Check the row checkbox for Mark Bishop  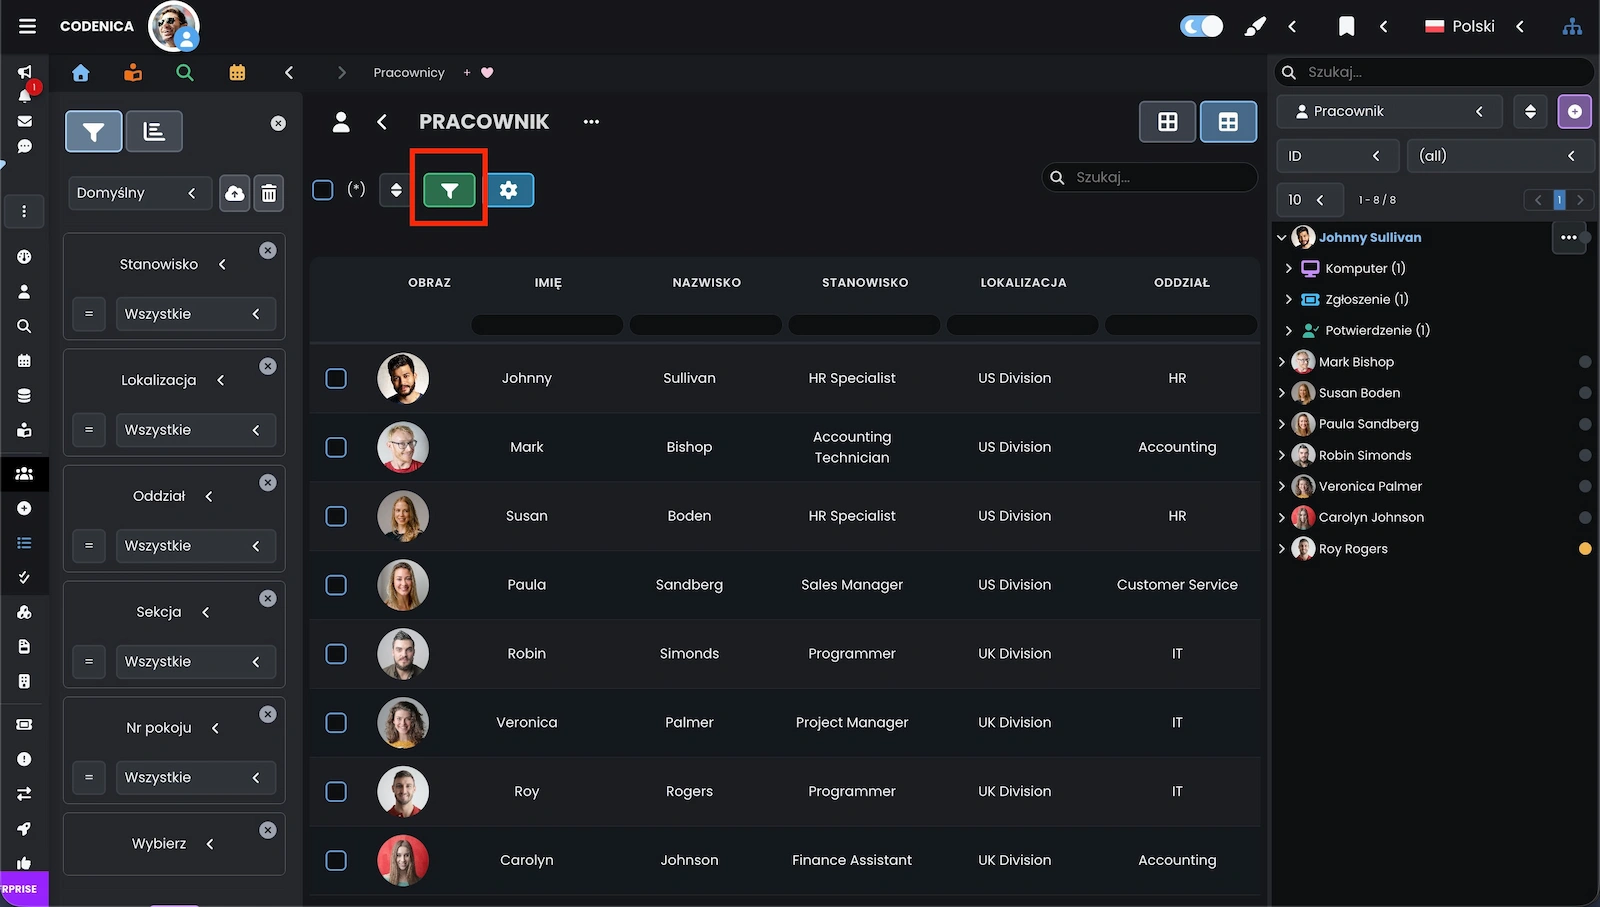click(x=335, y=447)
